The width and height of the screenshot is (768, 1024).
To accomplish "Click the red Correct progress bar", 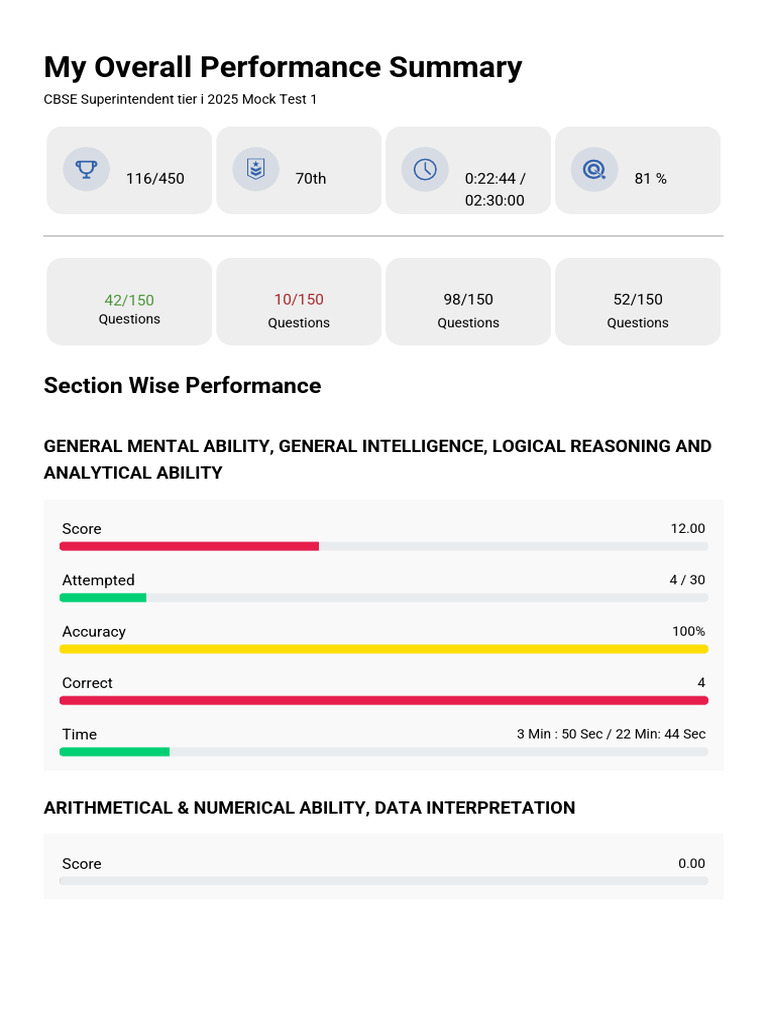I will pos(384,701).
